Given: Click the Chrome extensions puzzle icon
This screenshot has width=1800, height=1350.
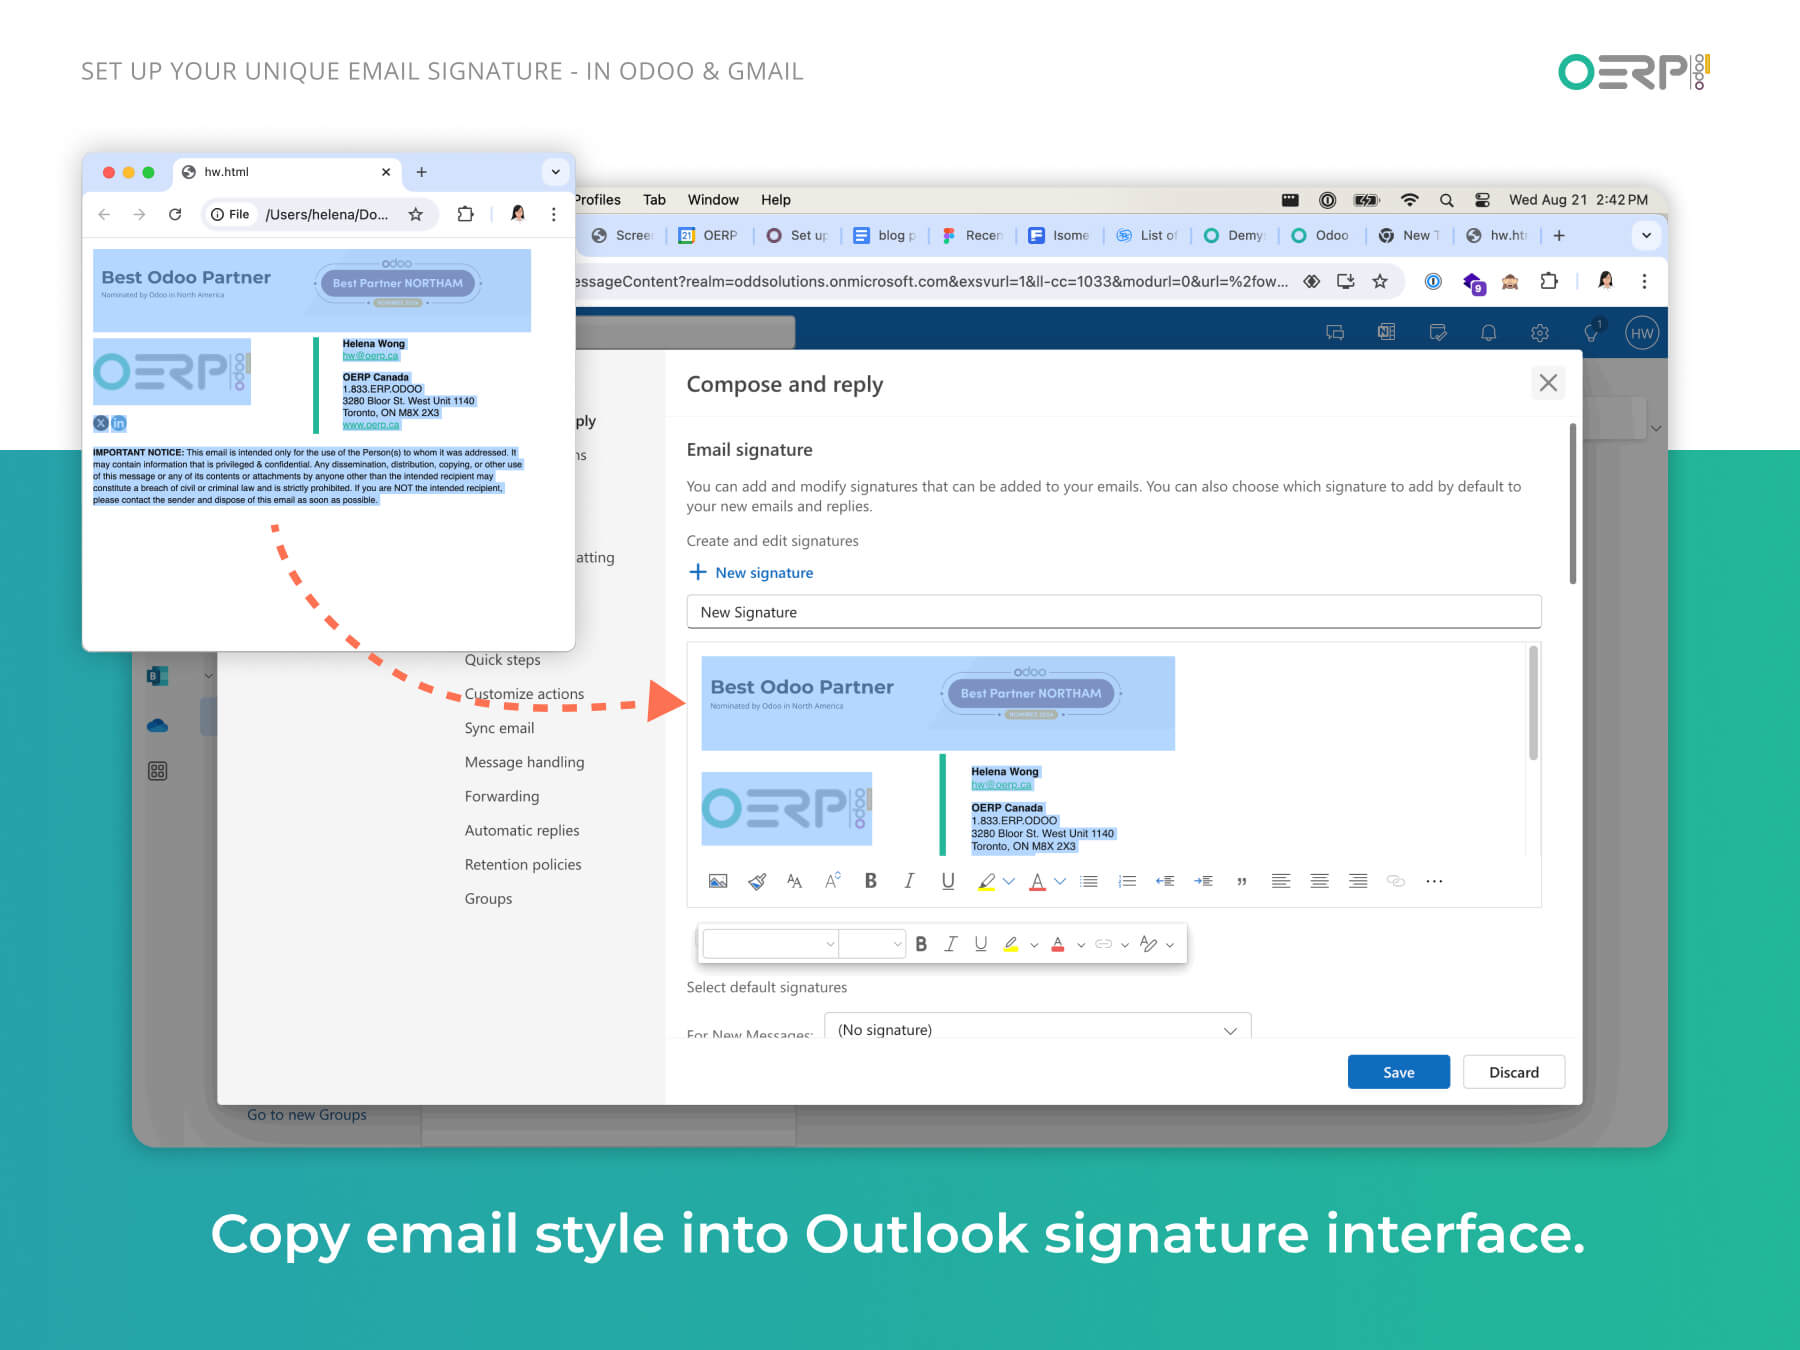Looking at the screenshot, I should point(1549,281).
